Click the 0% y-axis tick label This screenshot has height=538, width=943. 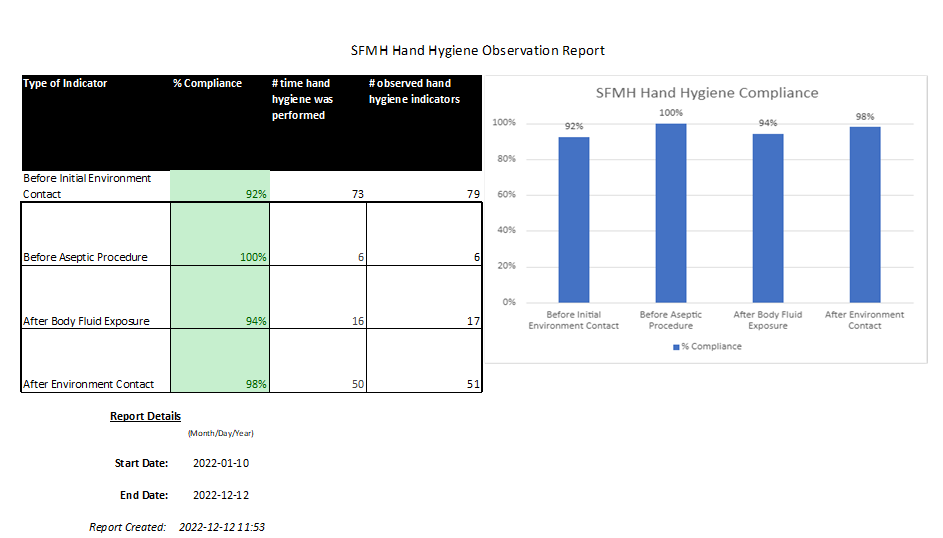coord(509,302)
